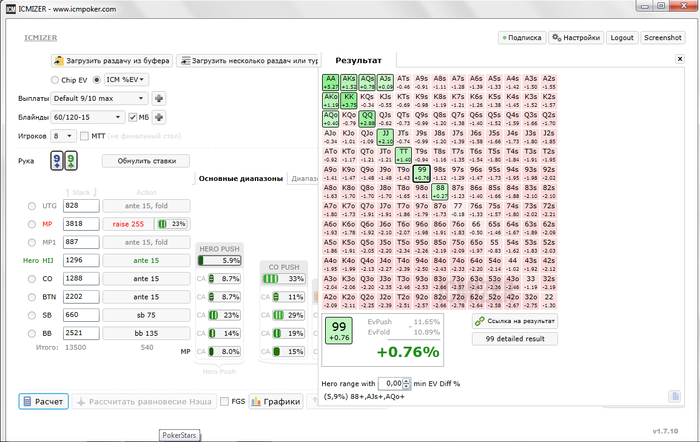700x442 pixels.
Task: Click Обнулить ставки to reset bets
Action: (146, 161)
